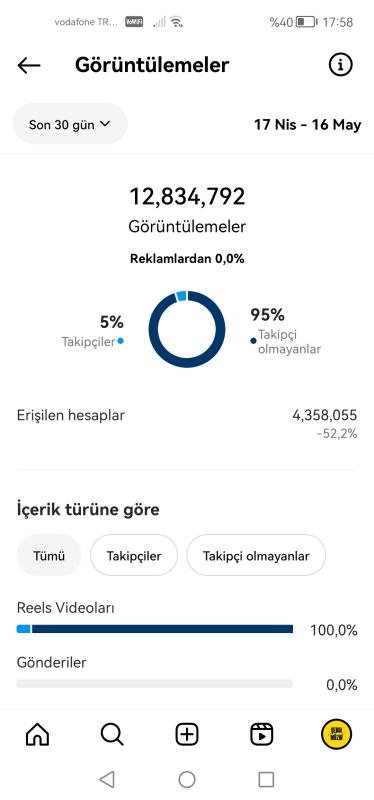The image size is (374, 800).
Task: Select the Tümü filter chip
Action: tap(49, 556)
